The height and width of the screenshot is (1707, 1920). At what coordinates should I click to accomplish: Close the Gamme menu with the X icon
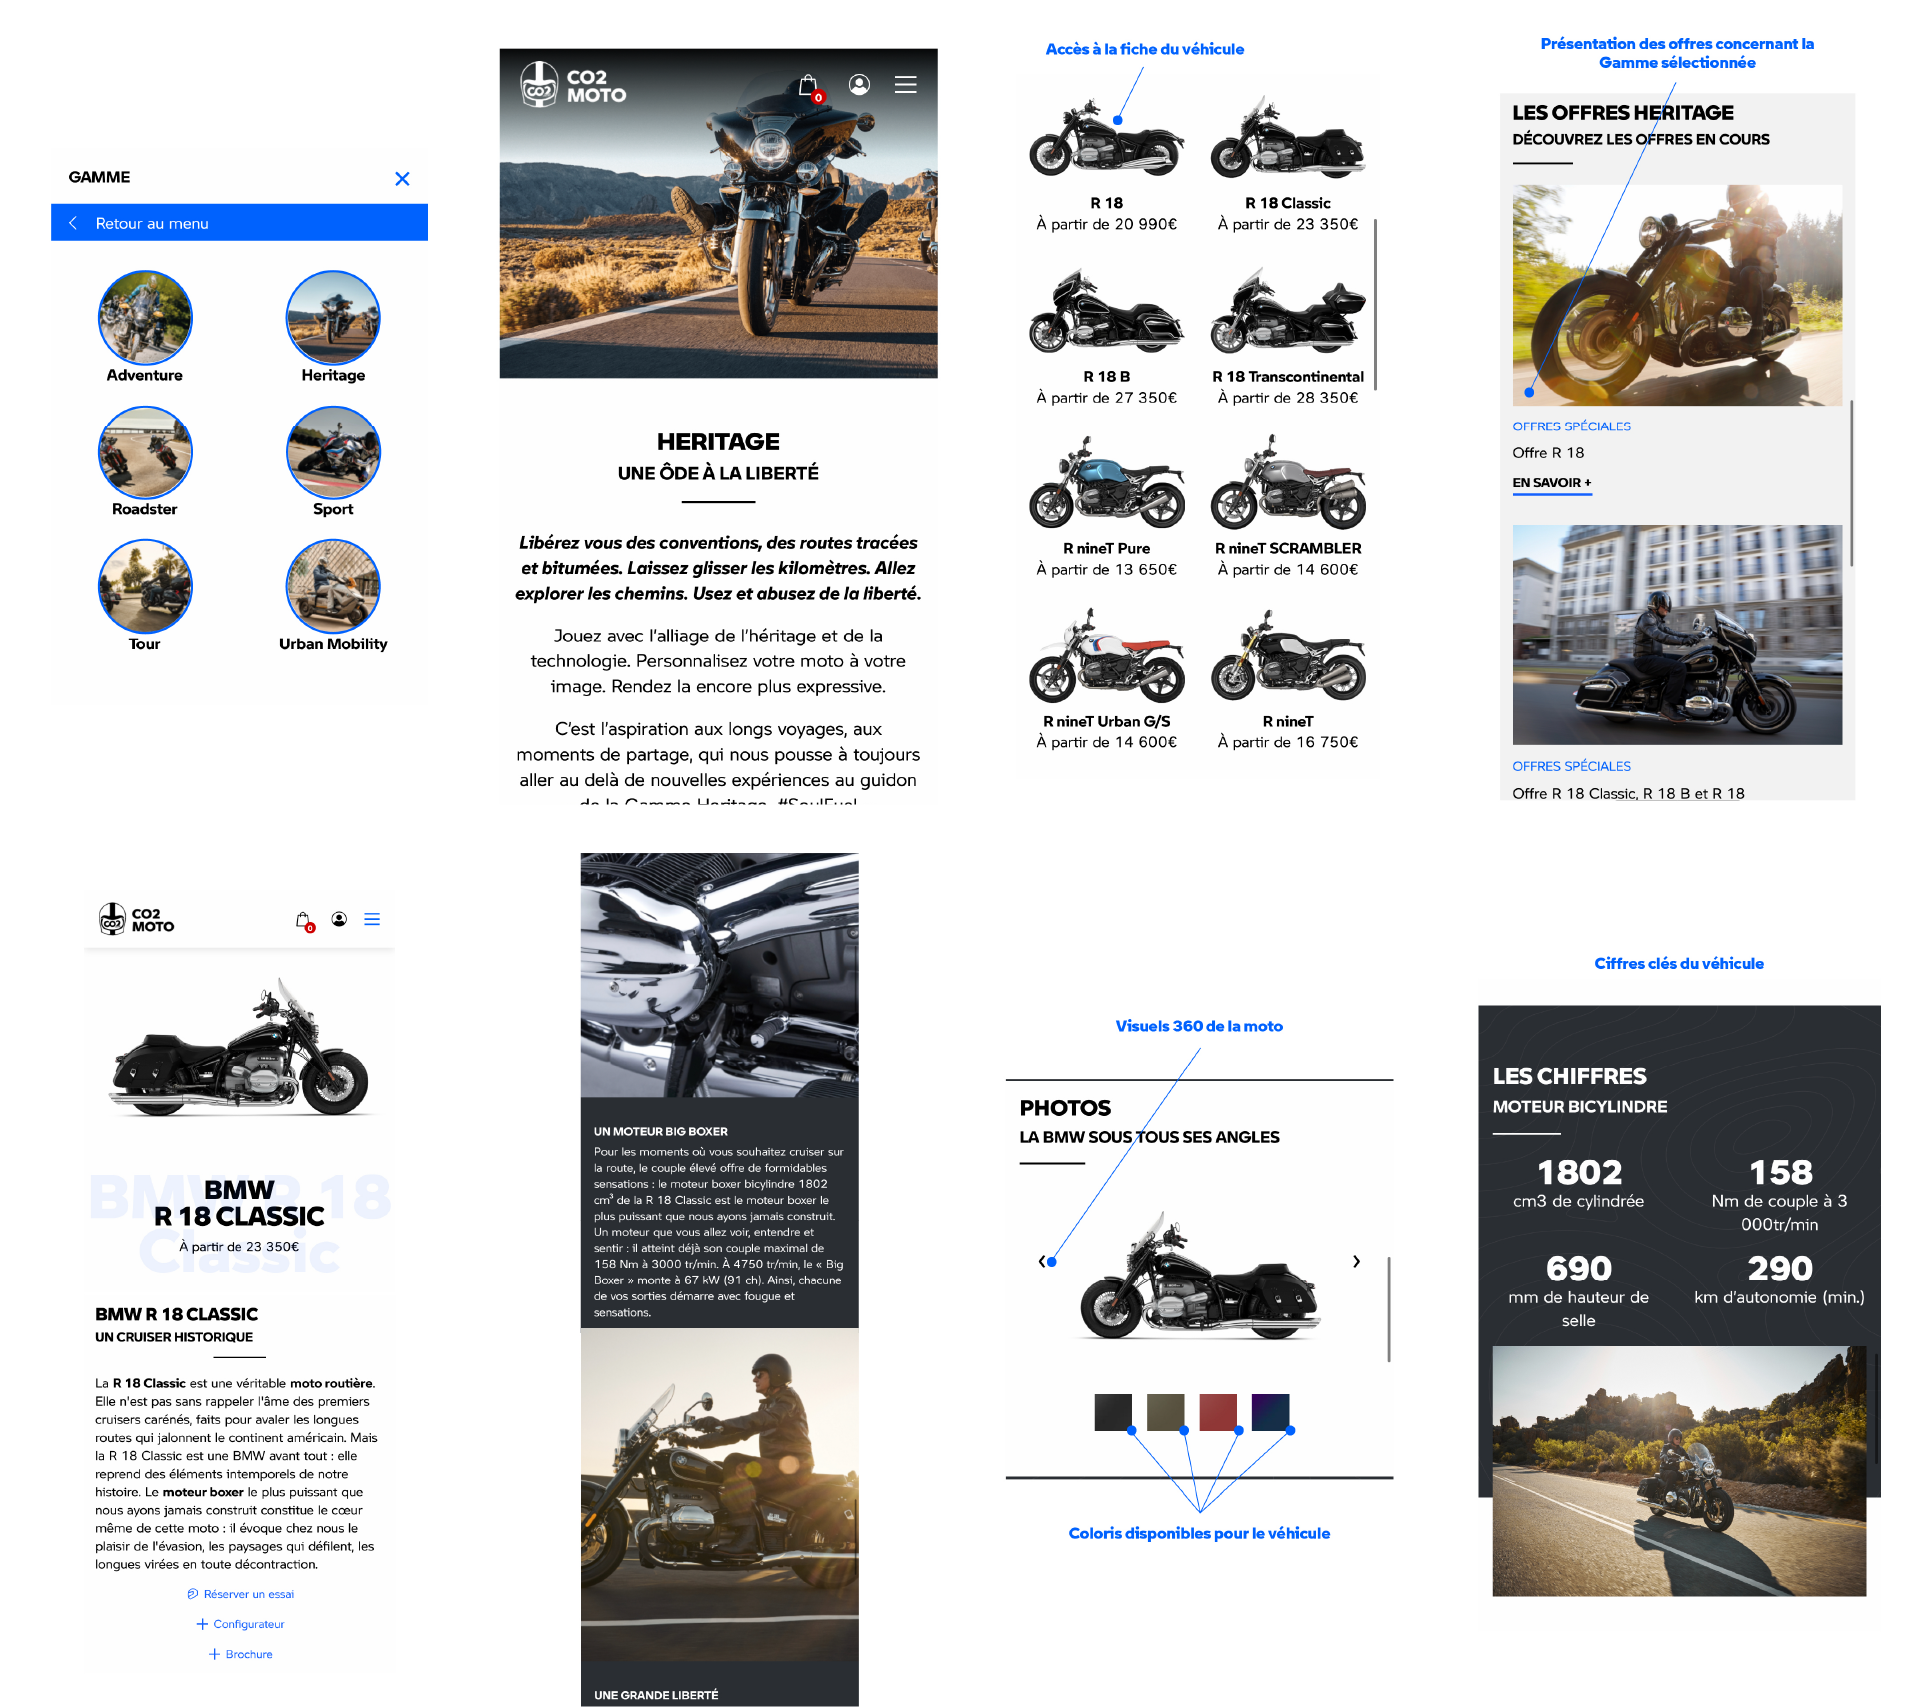pos(402,179)
